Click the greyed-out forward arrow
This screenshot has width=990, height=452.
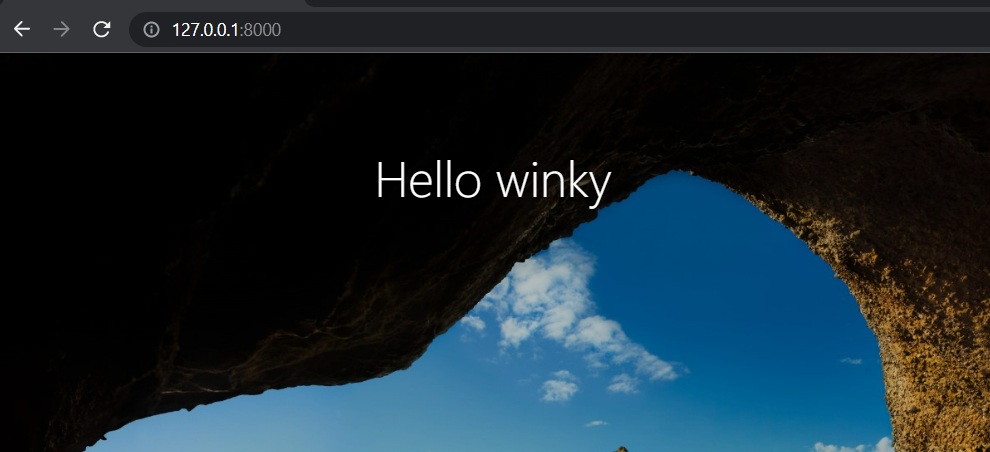pyautogui.click(x=61, y=29)
